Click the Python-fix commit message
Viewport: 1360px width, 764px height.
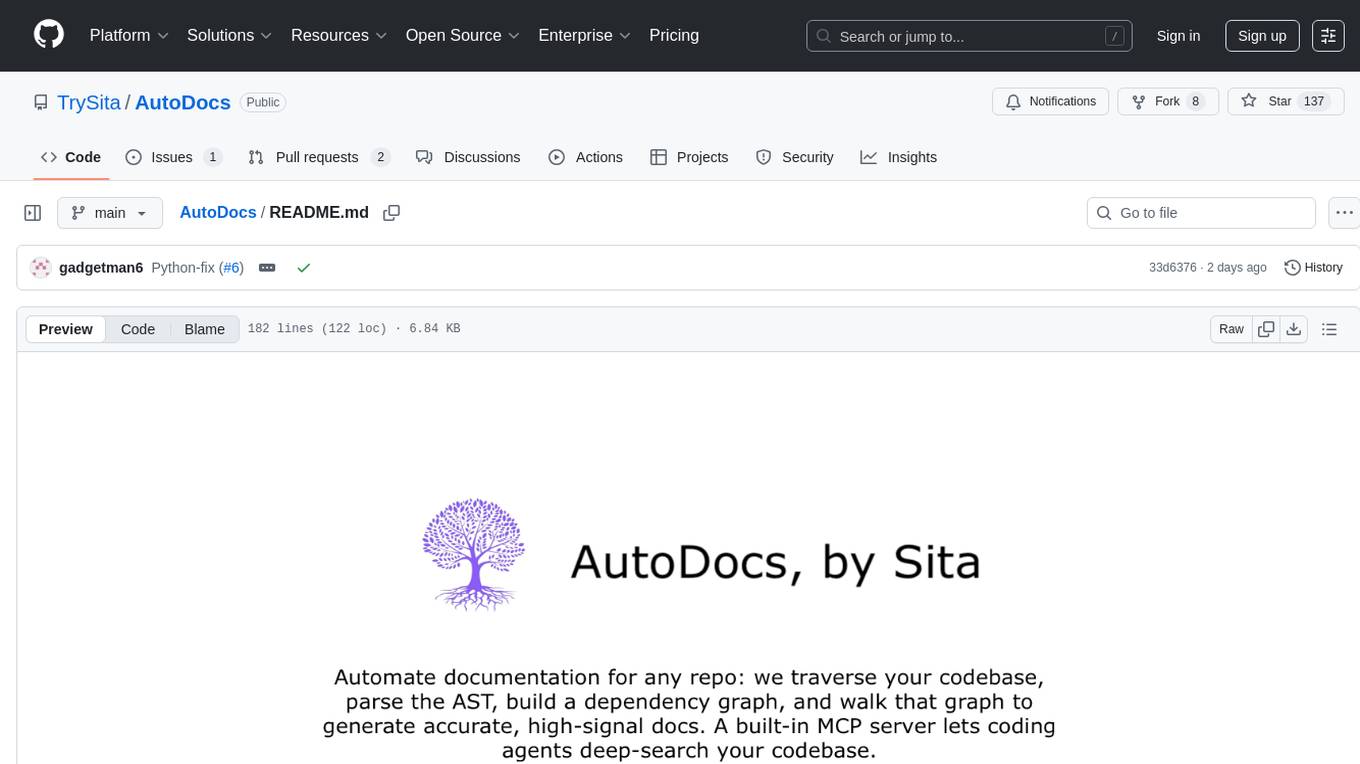[x=183, y=268]
